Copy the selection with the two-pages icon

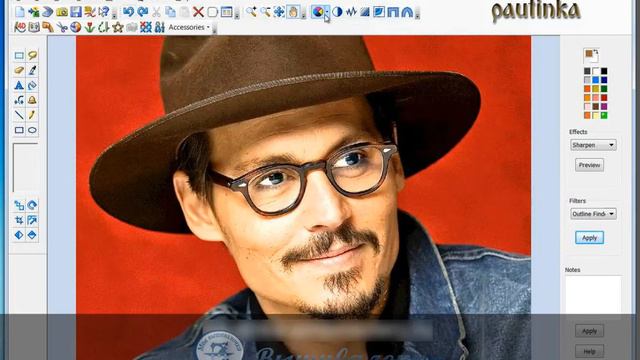(x=170, y=12)
